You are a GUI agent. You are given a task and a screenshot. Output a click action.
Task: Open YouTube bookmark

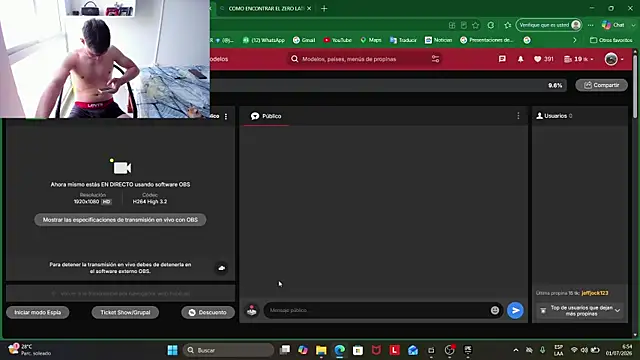[338, 40]
